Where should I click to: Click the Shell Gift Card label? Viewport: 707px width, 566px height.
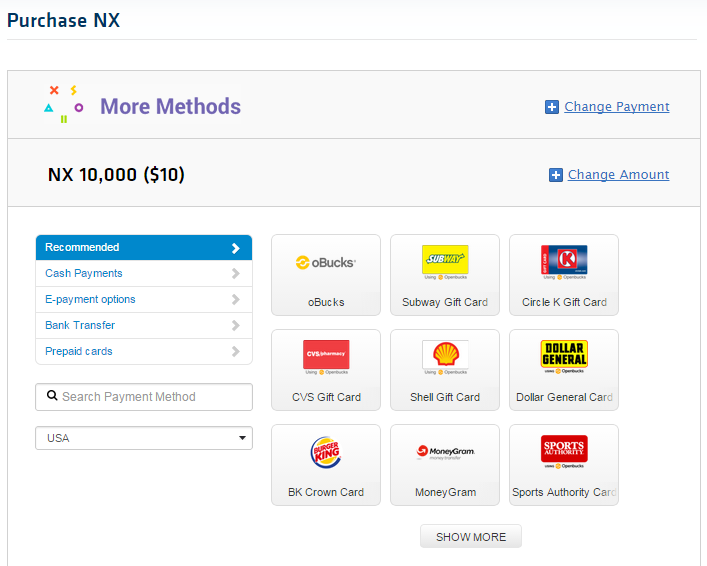pos(445,397)
